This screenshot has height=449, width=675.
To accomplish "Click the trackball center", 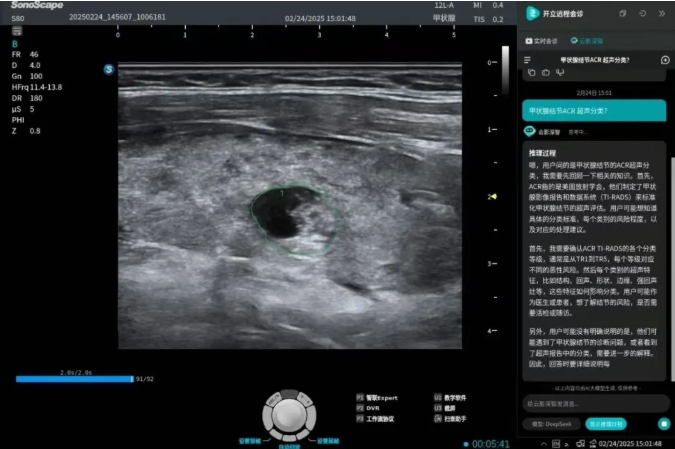I will (x=289, y=415).
